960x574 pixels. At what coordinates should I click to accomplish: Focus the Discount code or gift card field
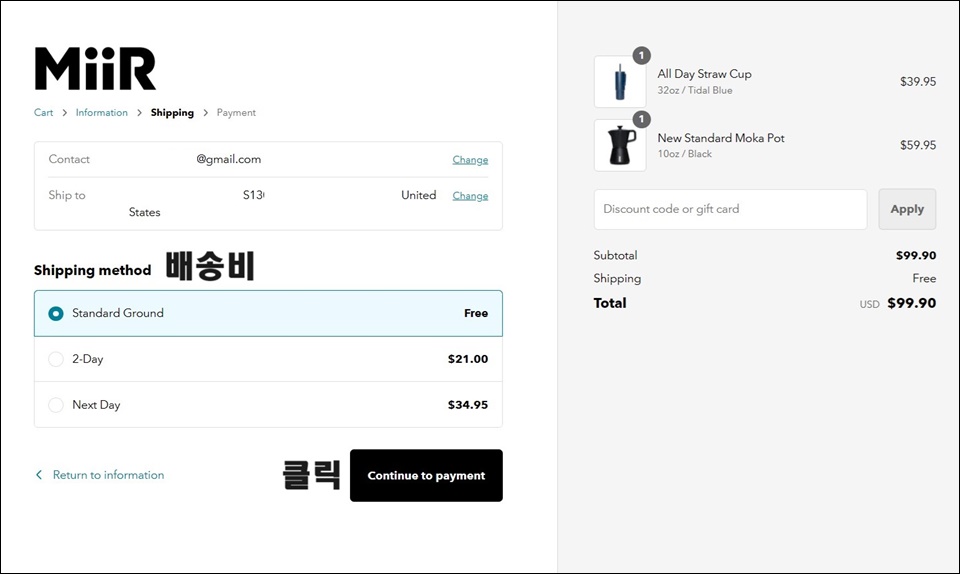[x=730, y=209]
